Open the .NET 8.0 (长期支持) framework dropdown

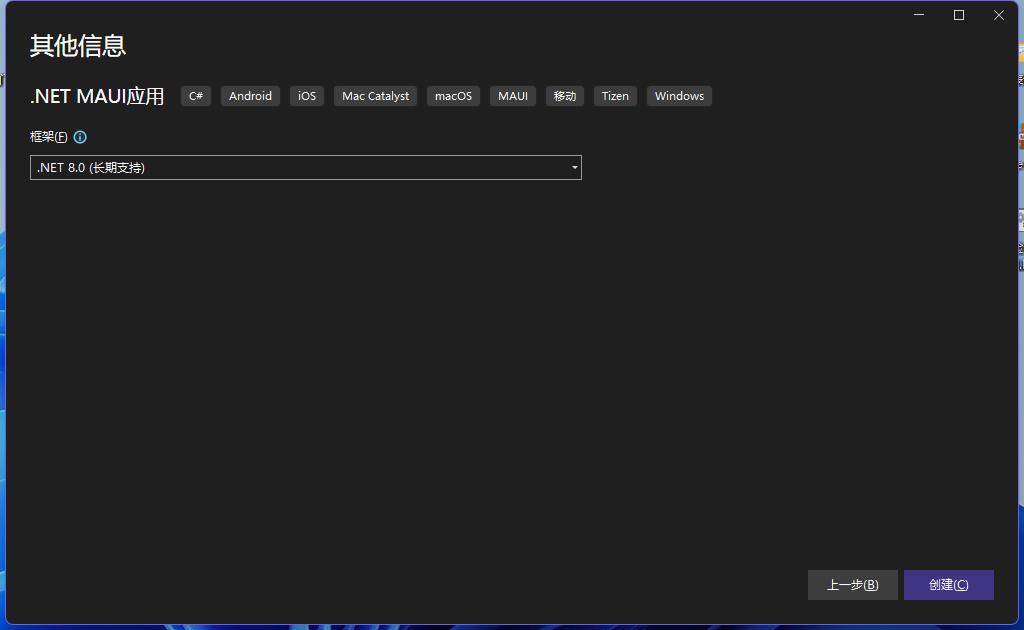tap(306, 168)
